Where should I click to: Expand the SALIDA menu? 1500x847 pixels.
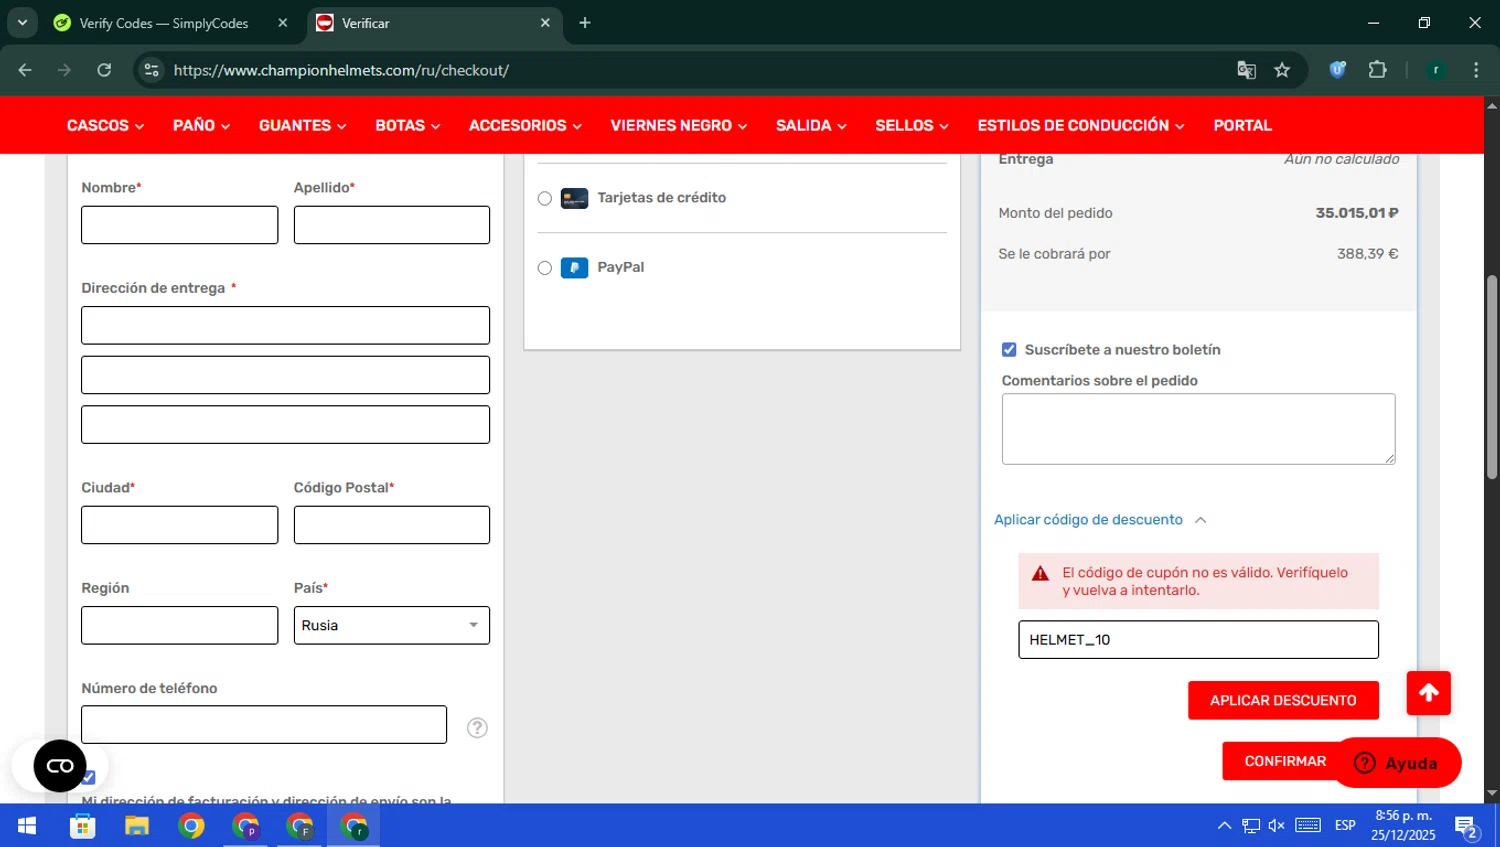point(811,125)
